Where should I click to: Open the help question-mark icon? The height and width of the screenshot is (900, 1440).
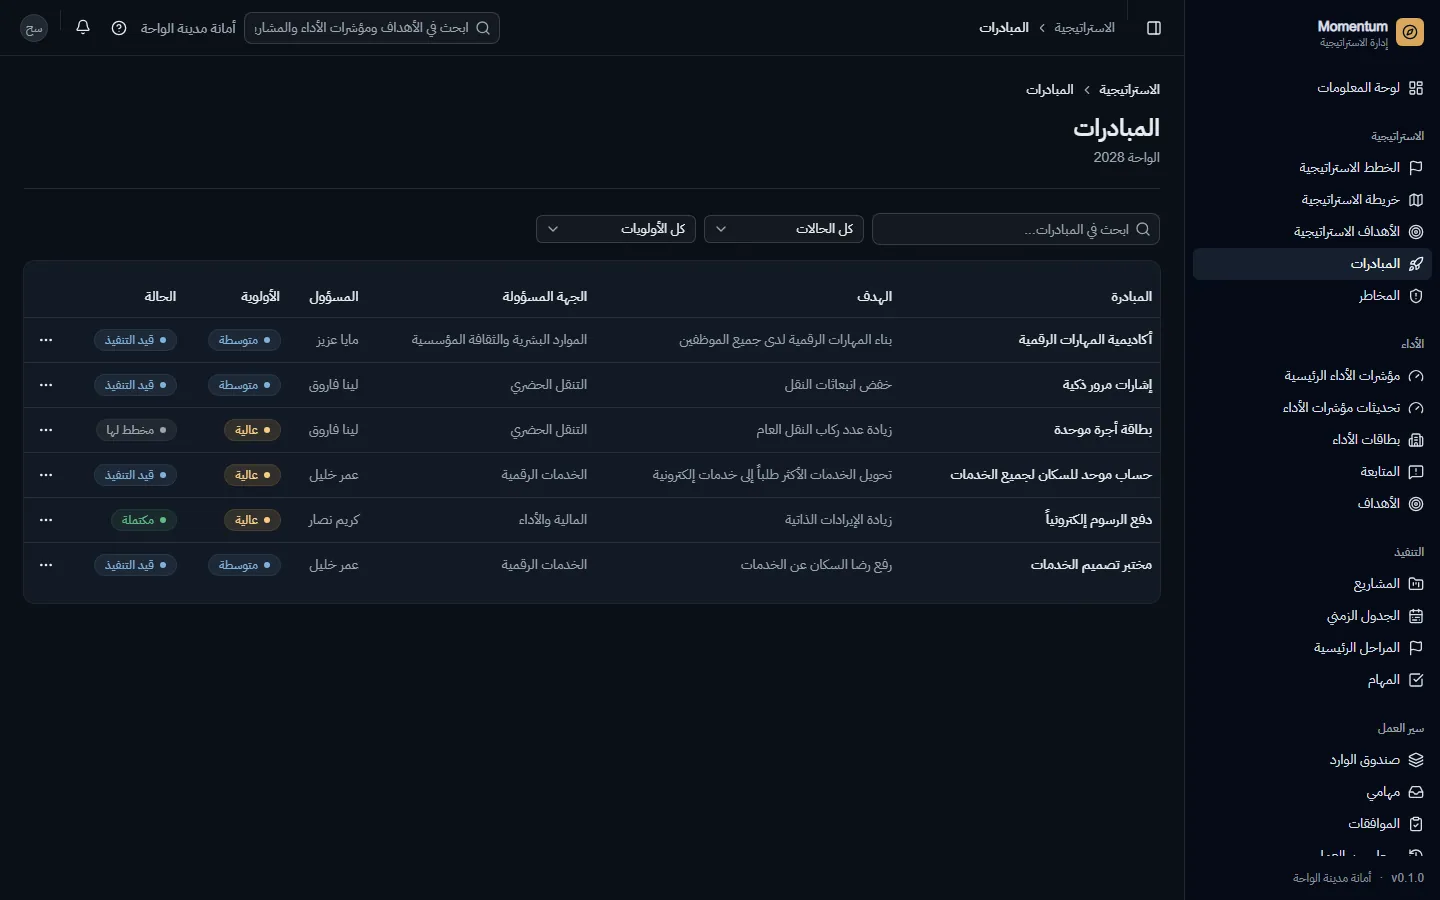tap(119, 28)
